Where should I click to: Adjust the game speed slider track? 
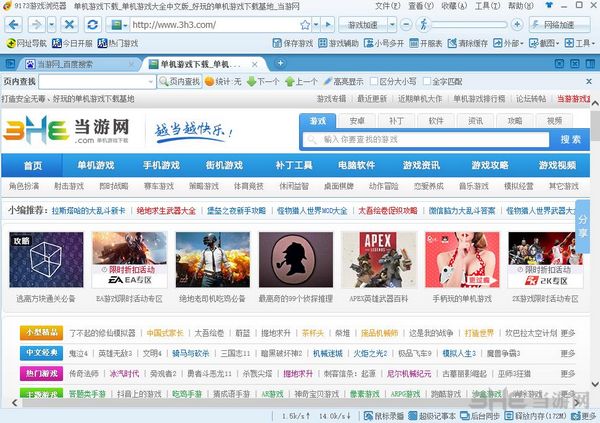coord(469,25)
